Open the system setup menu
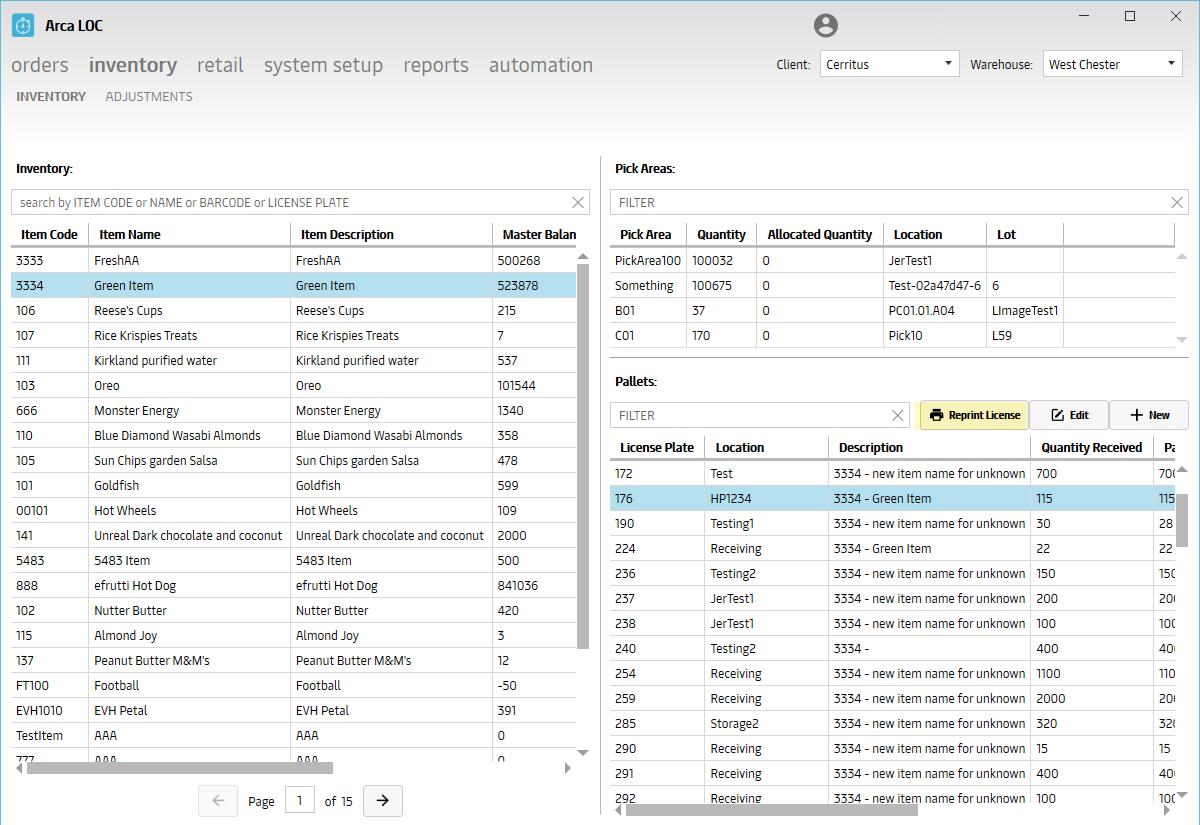 tap(323, 65)
